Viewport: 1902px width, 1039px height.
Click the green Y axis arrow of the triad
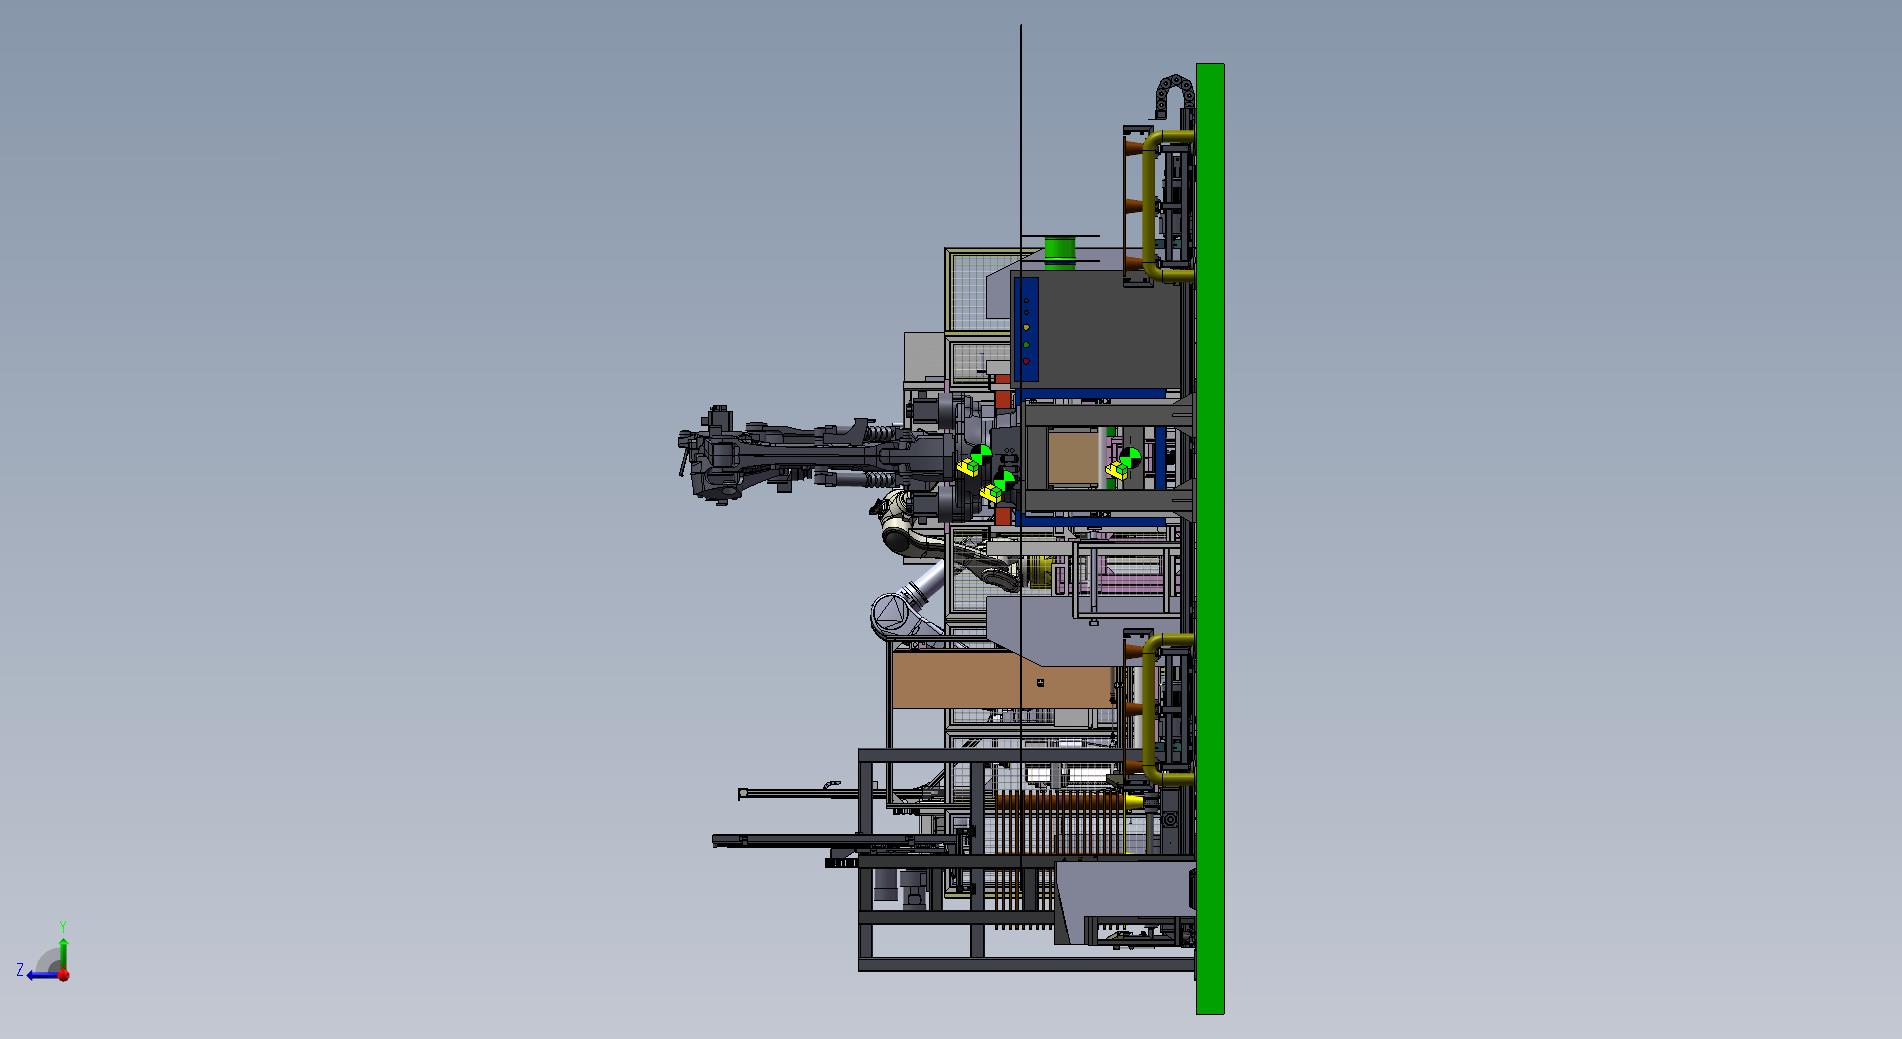pos(63,953)
